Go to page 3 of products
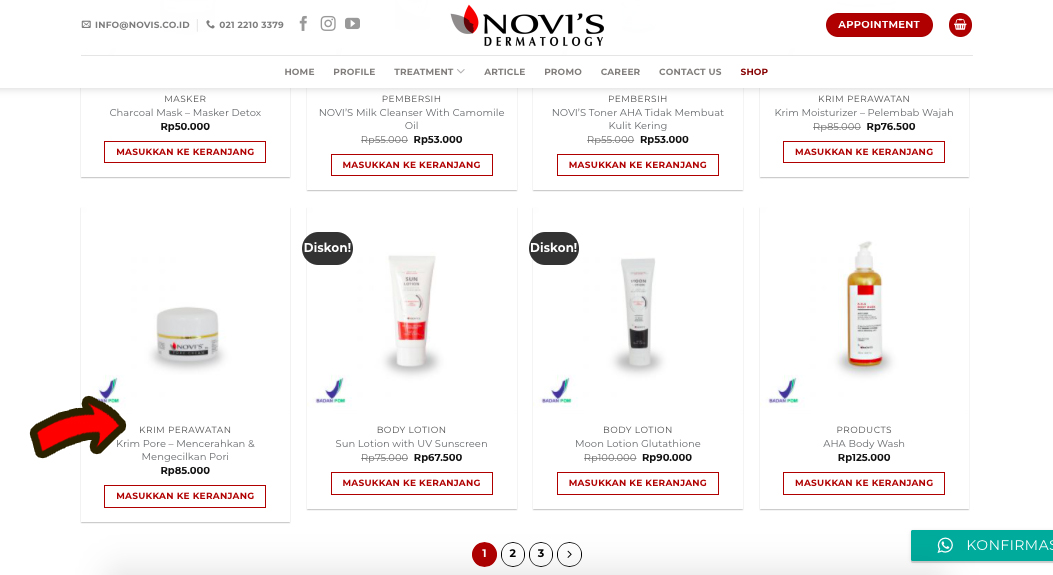Viewport: 1053px width, 575px height. 541,554
